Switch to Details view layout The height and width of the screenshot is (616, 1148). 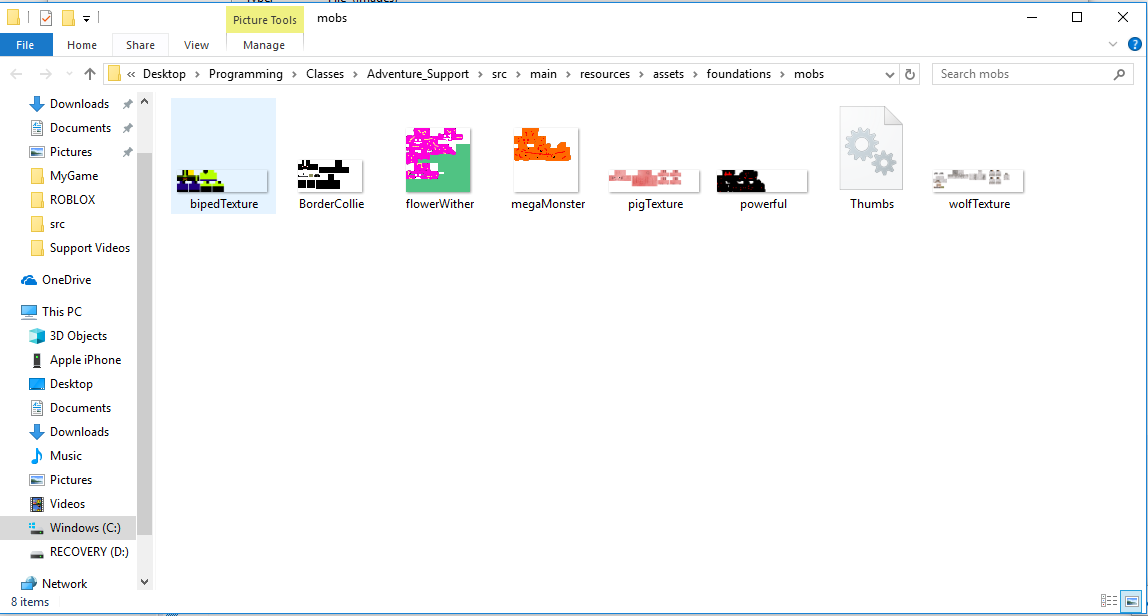coord(1109,601)
